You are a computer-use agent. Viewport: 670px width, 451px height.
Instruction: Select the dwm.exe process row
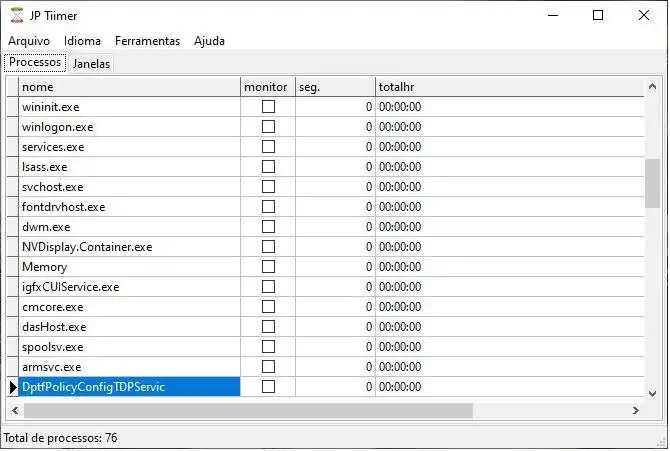pyautogui.click(x=129, y=227)
